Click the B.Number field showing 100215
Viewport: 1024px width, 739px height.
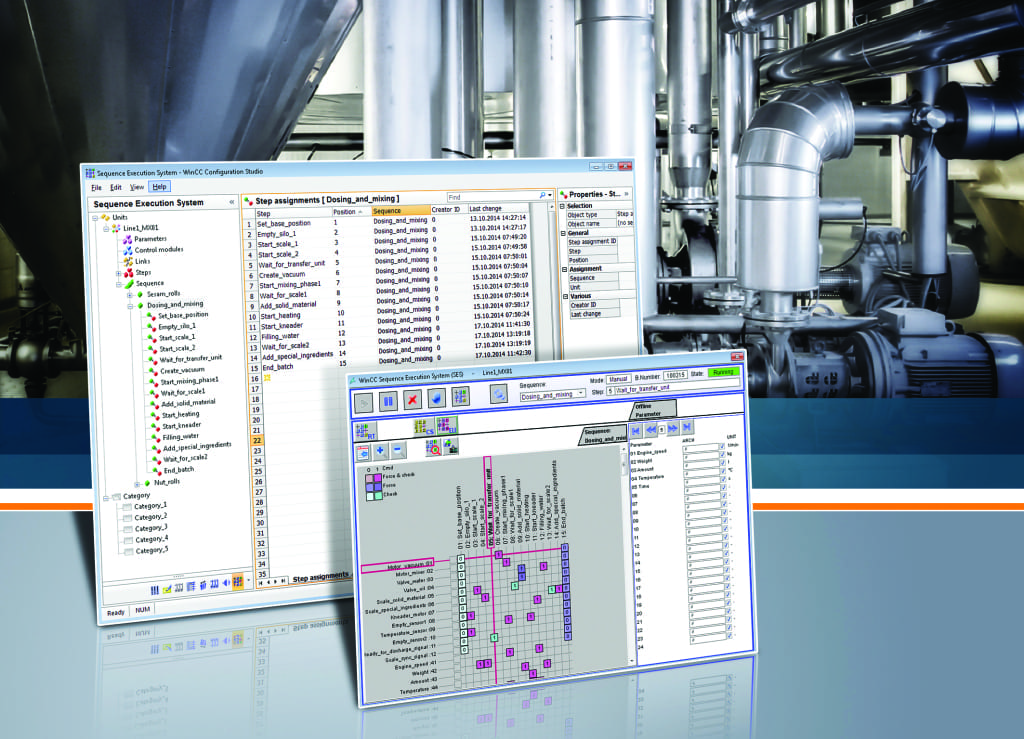pos(675,375)
